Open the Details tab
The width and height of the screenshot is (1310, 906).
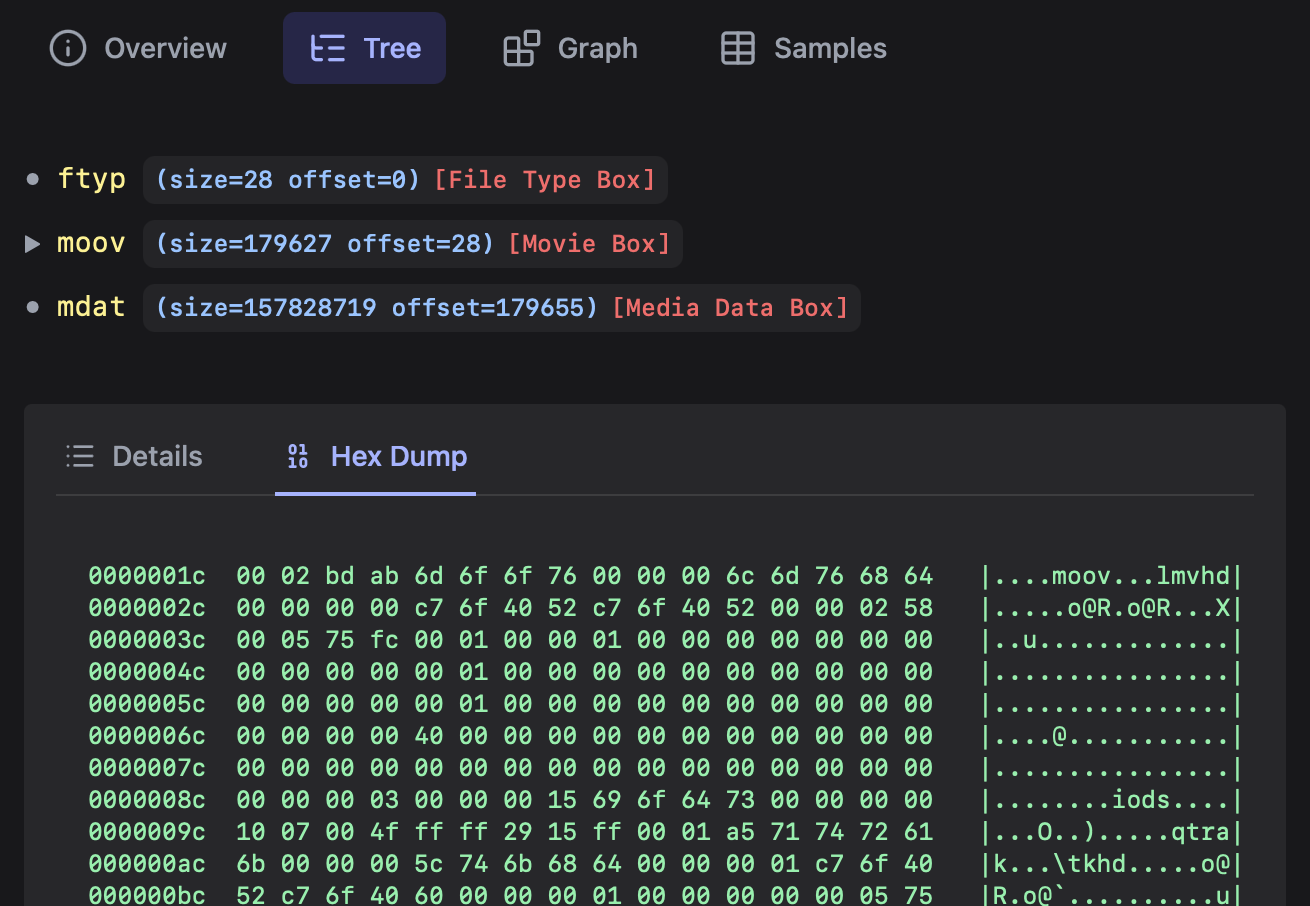coord(157,456)
